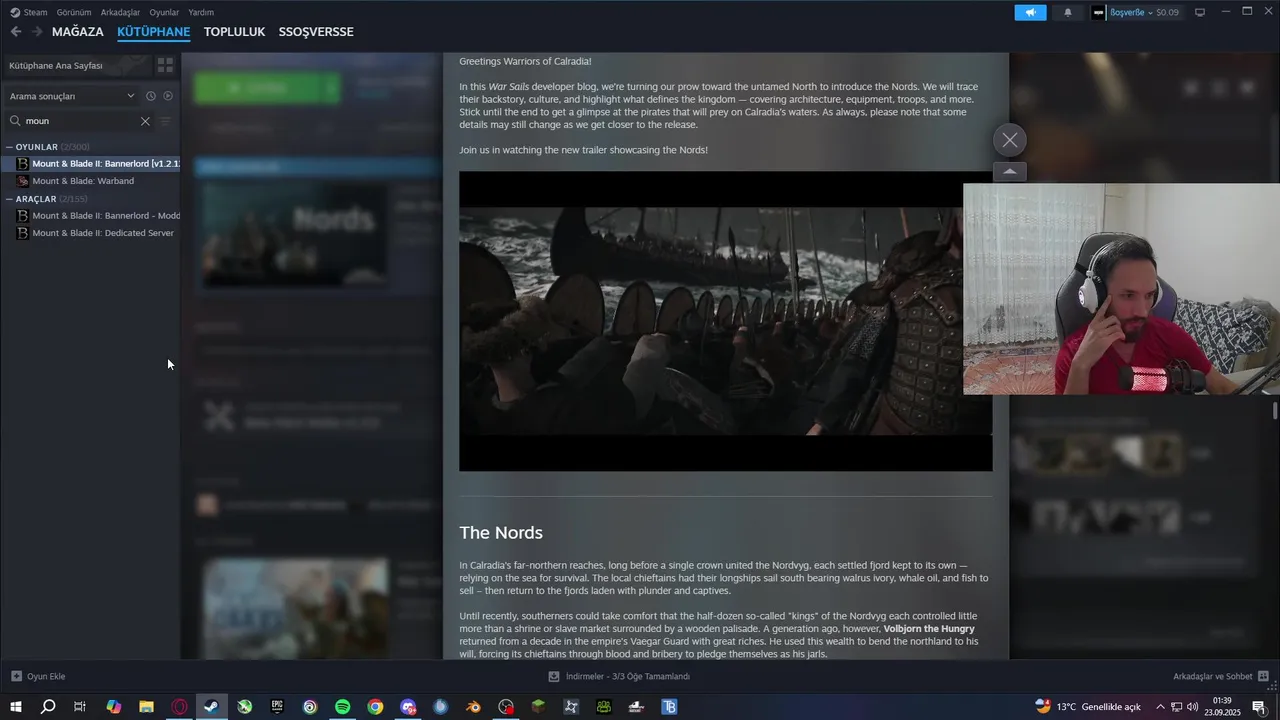Open the Minecraft block taskbar icon
This screenshot has width=1280, height=720.
(x=538, y=707)
